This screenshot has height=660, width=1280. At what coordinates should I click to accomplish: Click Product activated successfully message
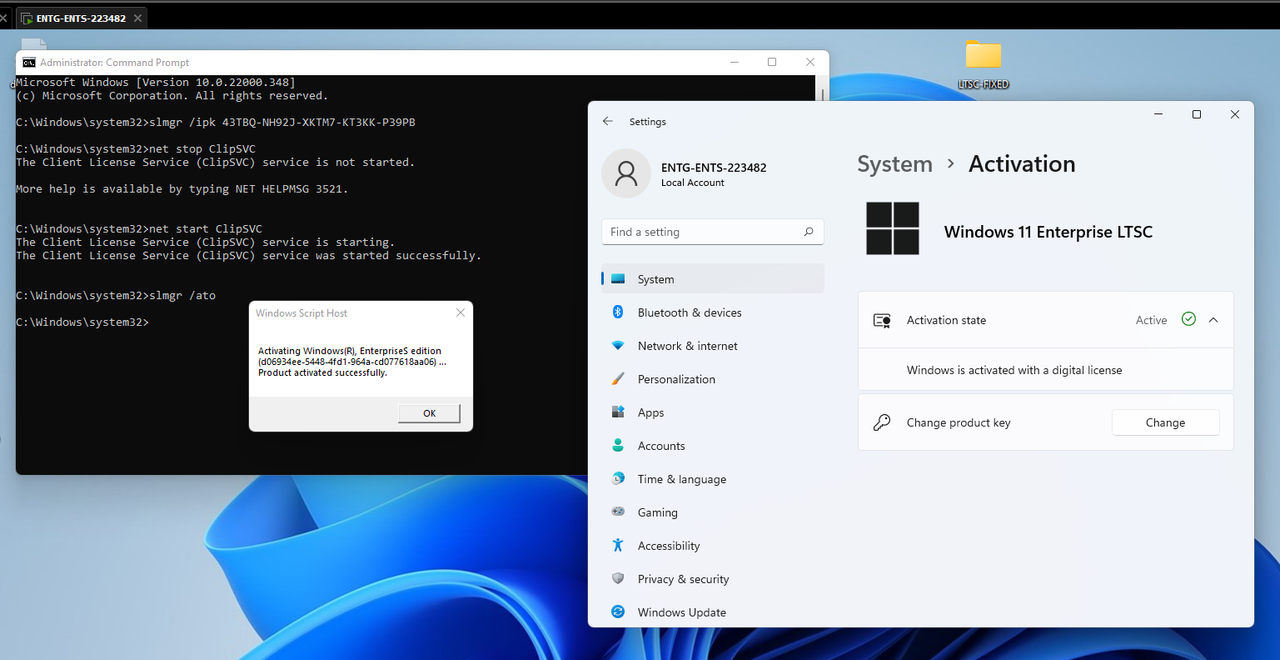click(x=322, y=373)
